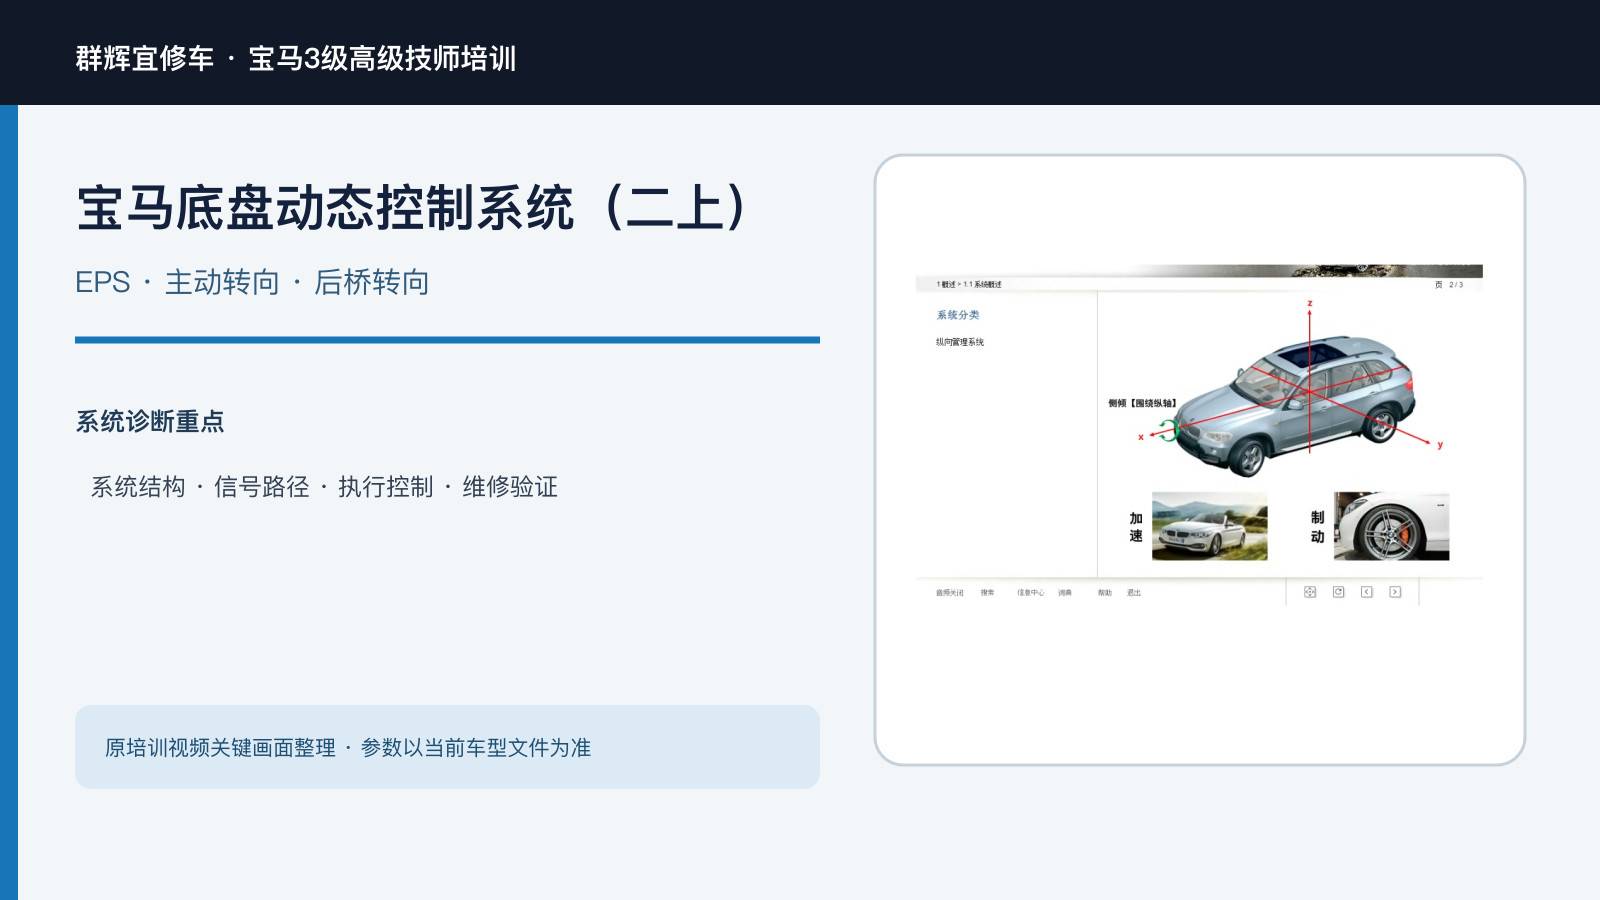Click the 加速 label beside the convertible

pyautogui.click(x=1136, y=527)
